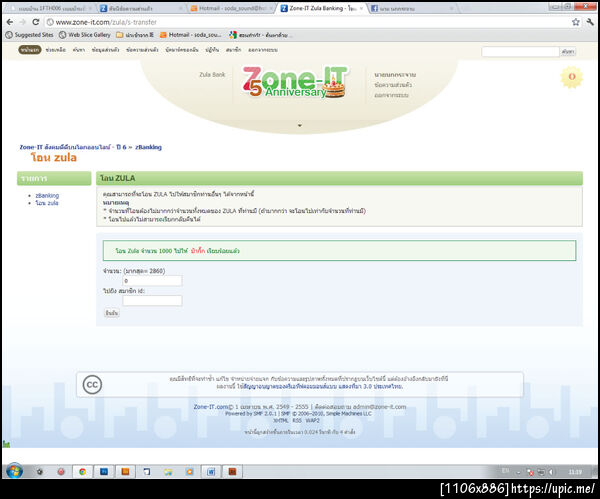Viewport: 600px width, 499px height.
Task: Open the folder bookmark next to Web Slice Gallery
Action: pyautogui.click(x=135, y=35)
